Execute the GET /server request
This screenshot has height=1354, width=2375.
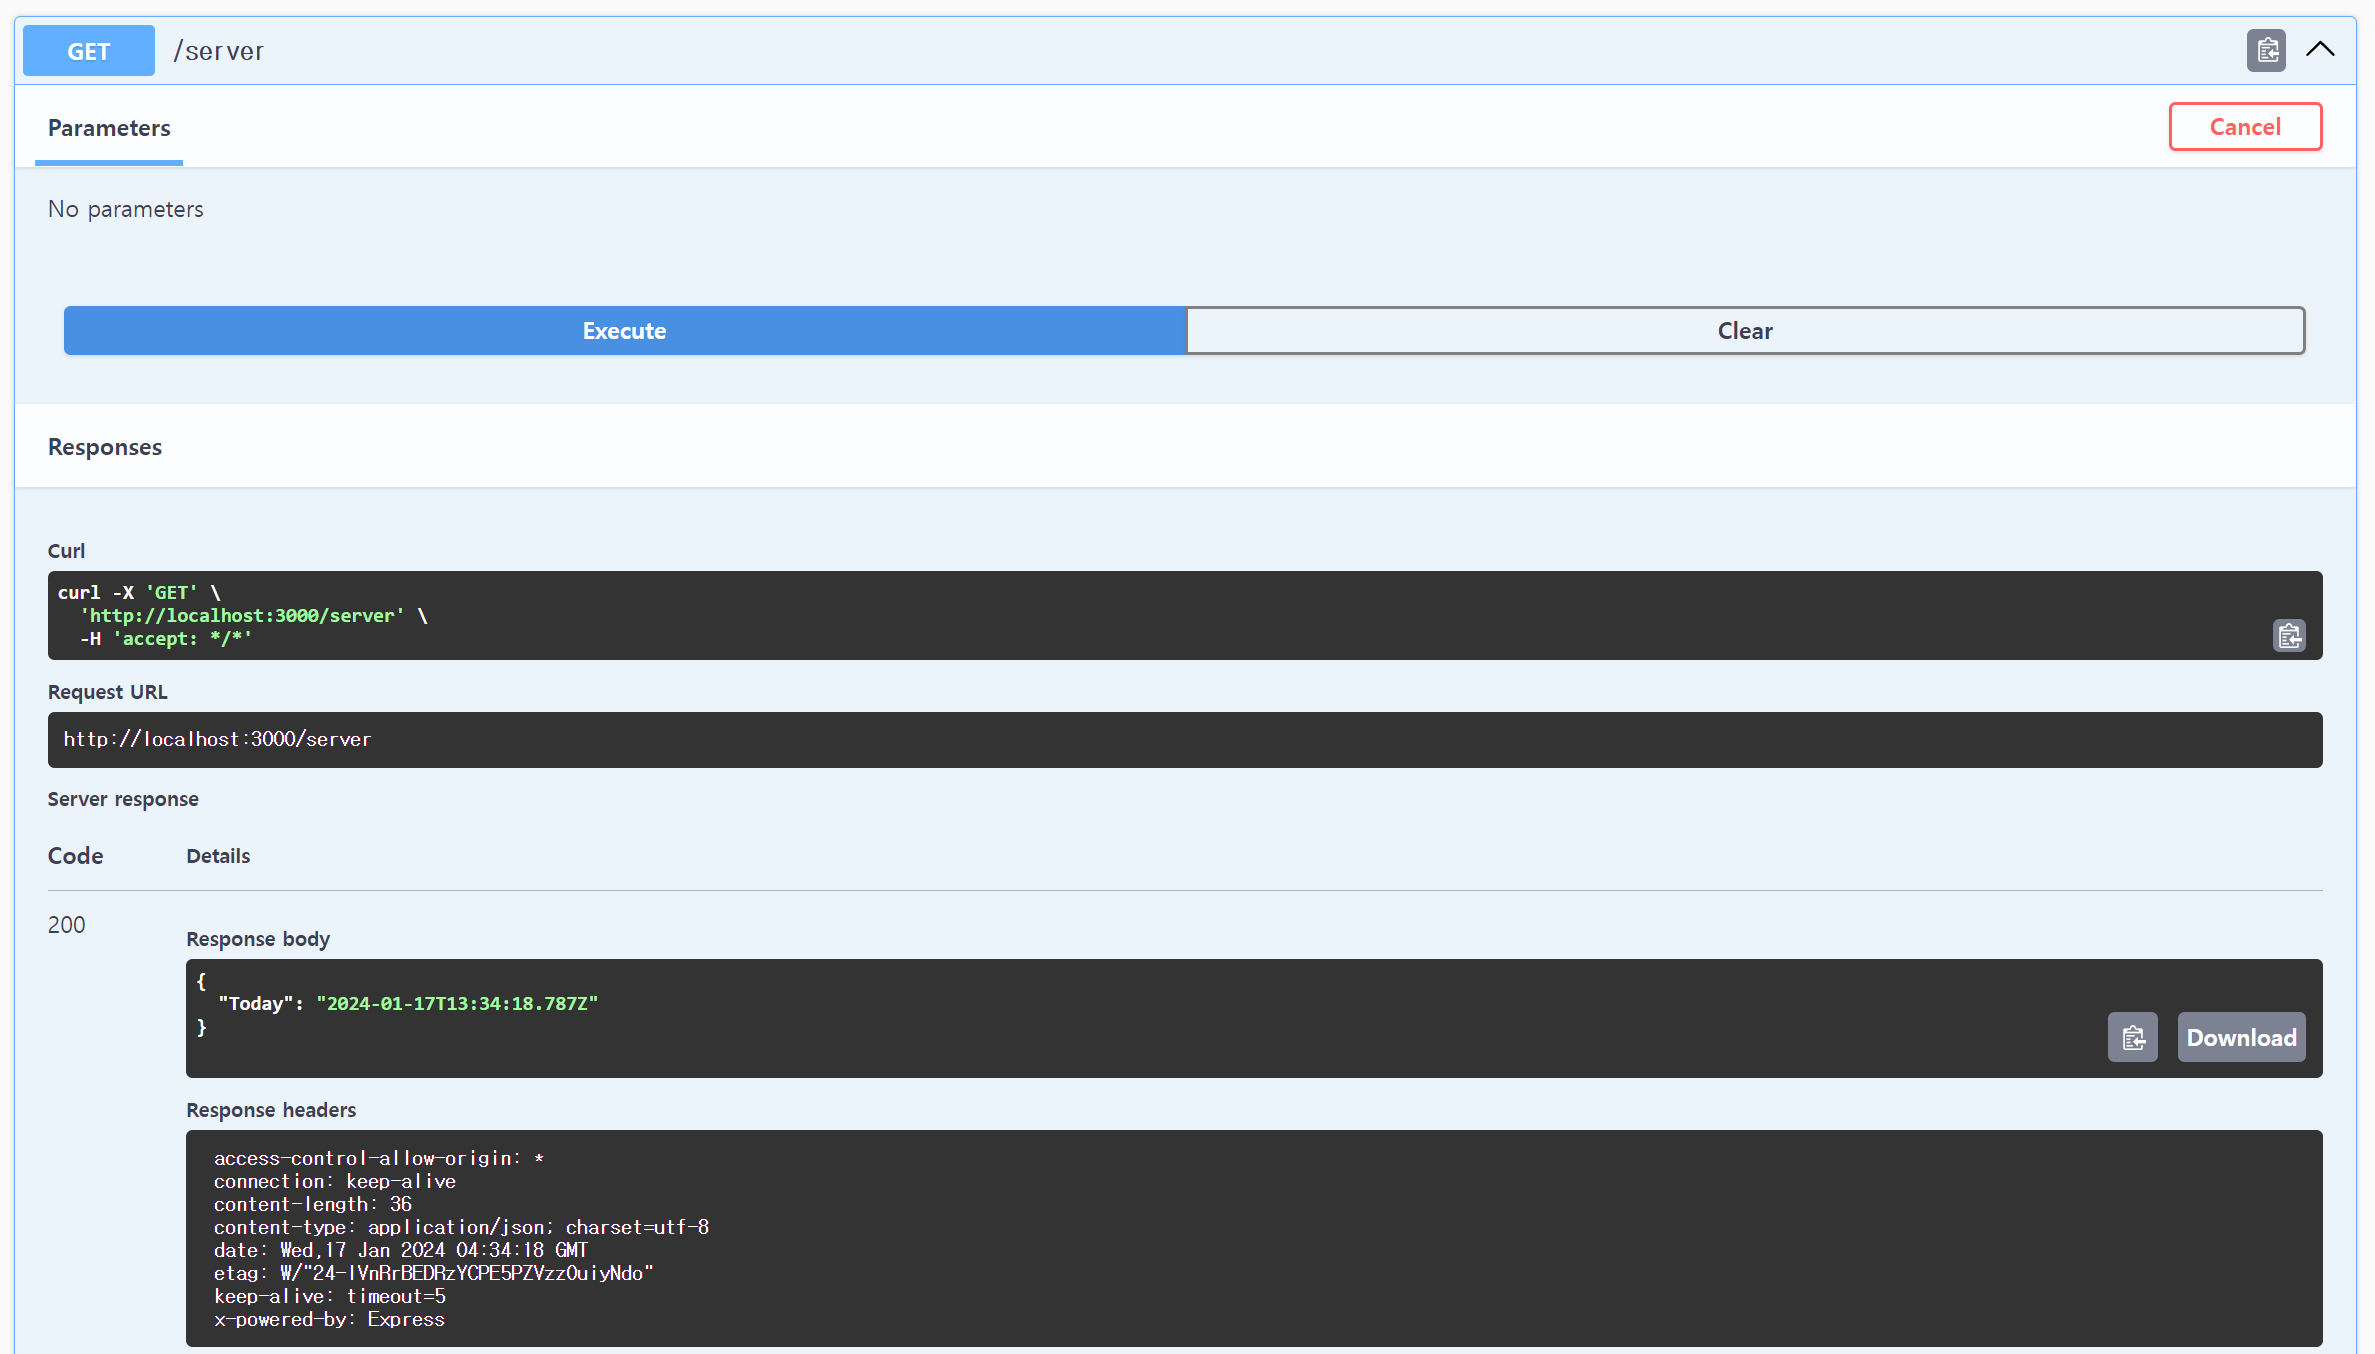pos(624,331)
